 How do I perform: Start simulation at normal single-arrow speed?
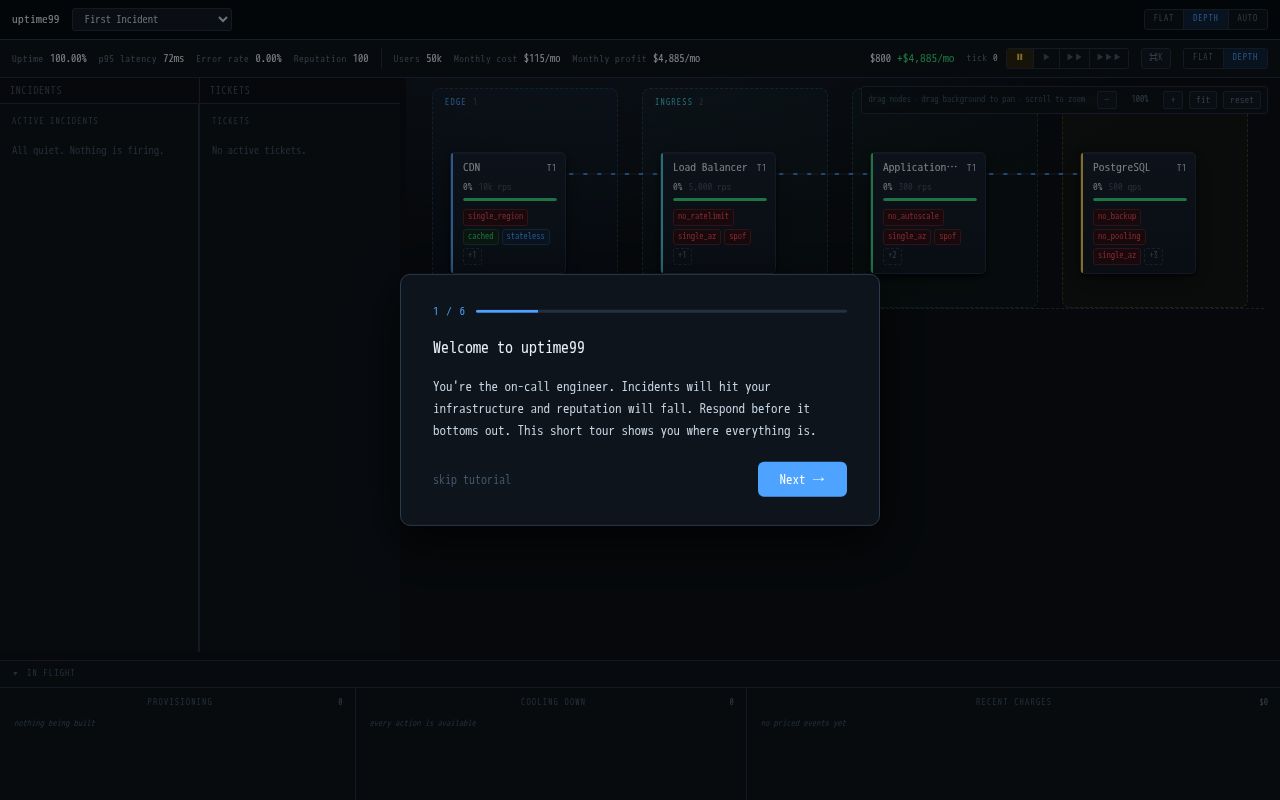(1046, 58)
